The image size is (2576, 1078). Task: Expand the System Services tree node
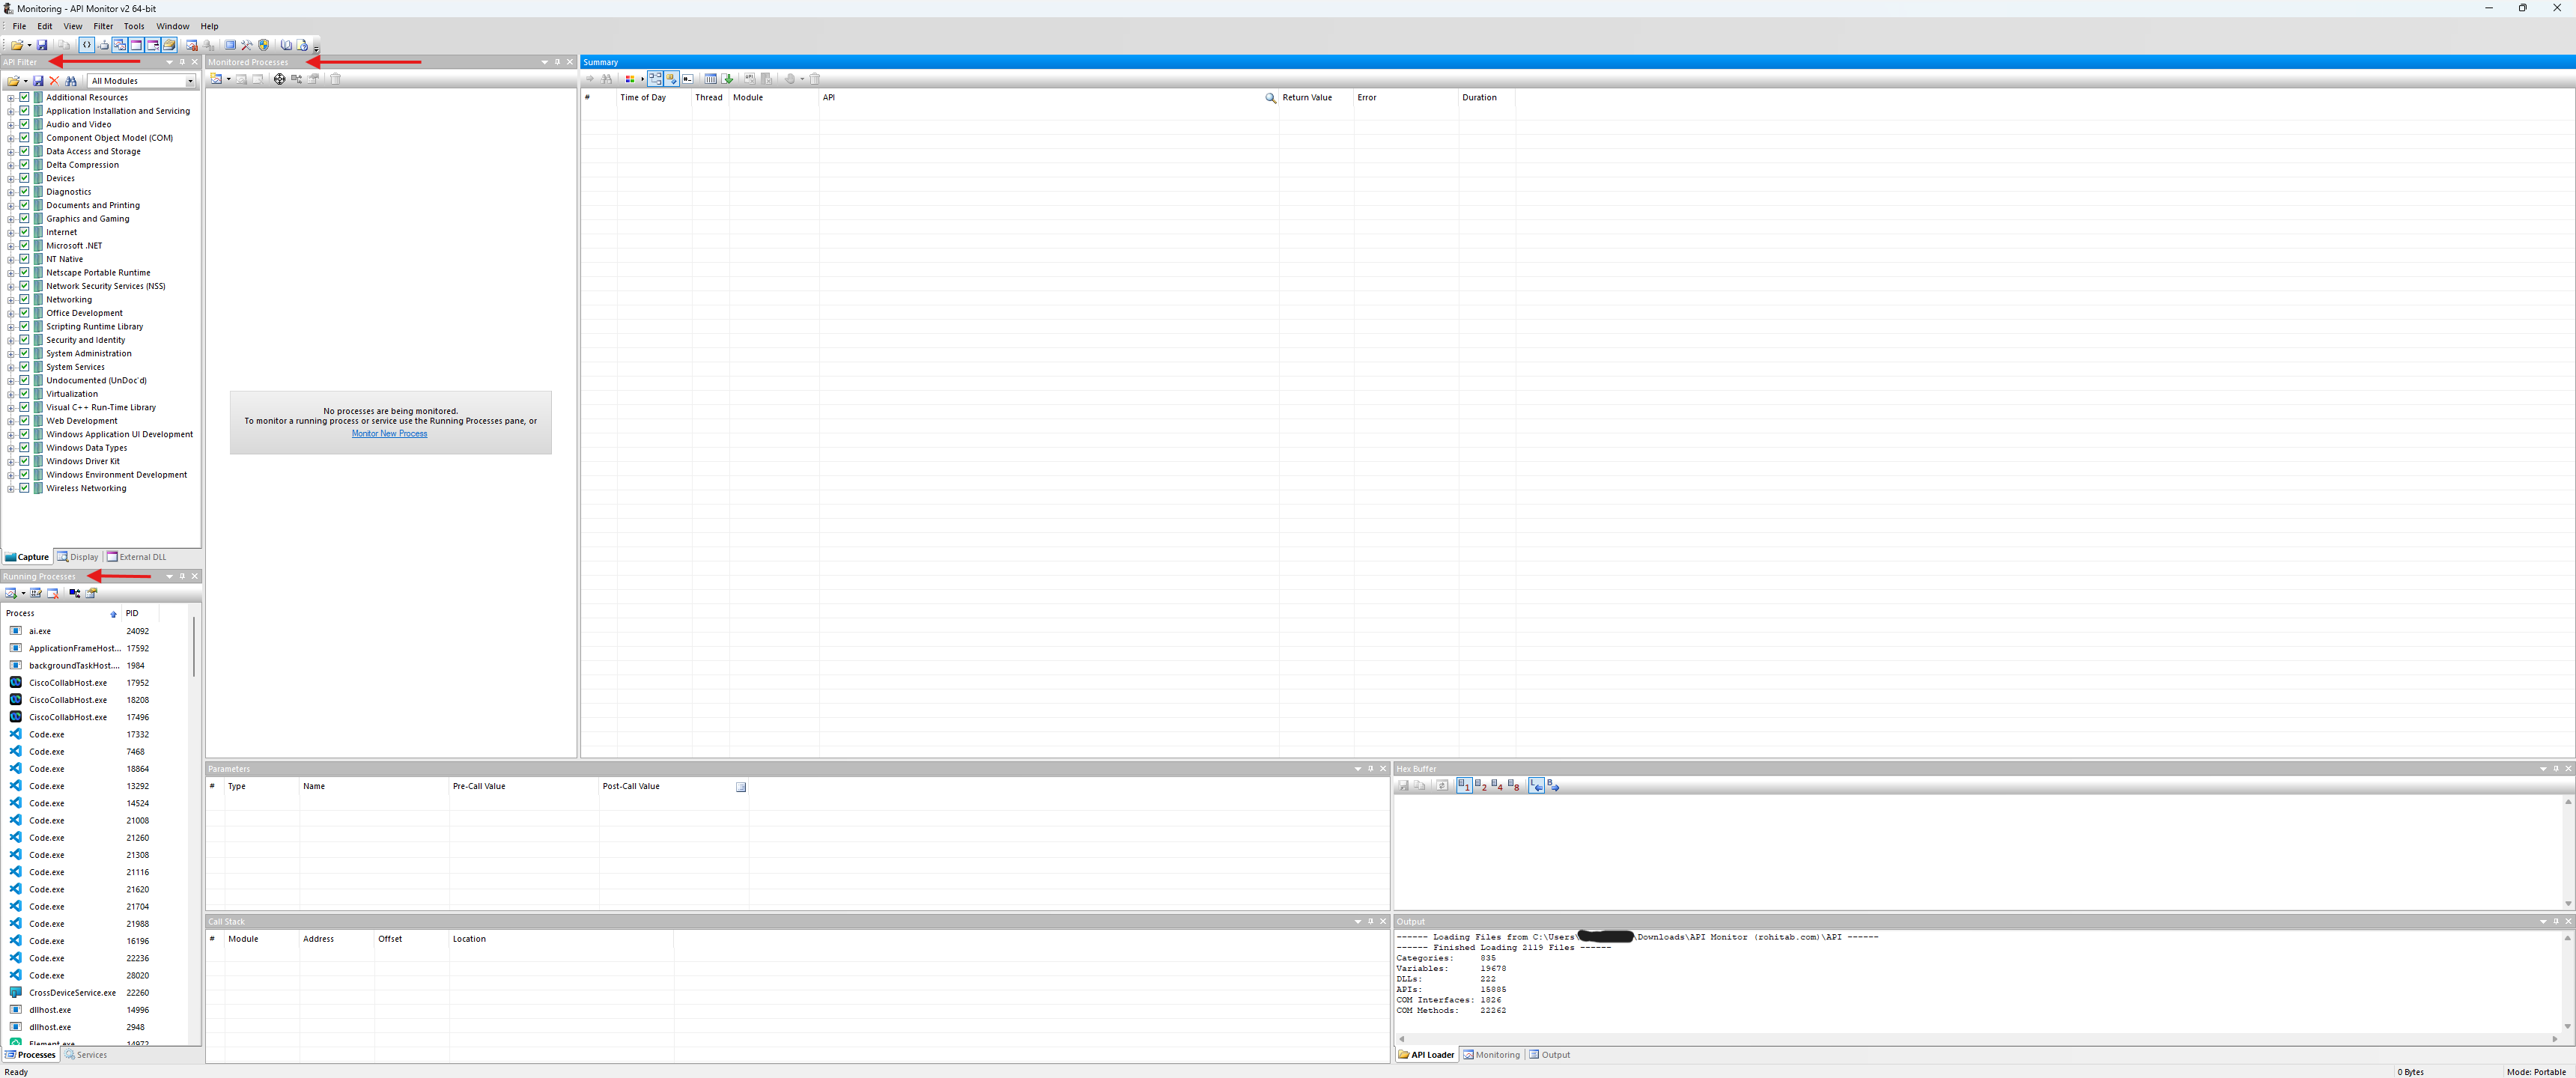click(10, 367)
